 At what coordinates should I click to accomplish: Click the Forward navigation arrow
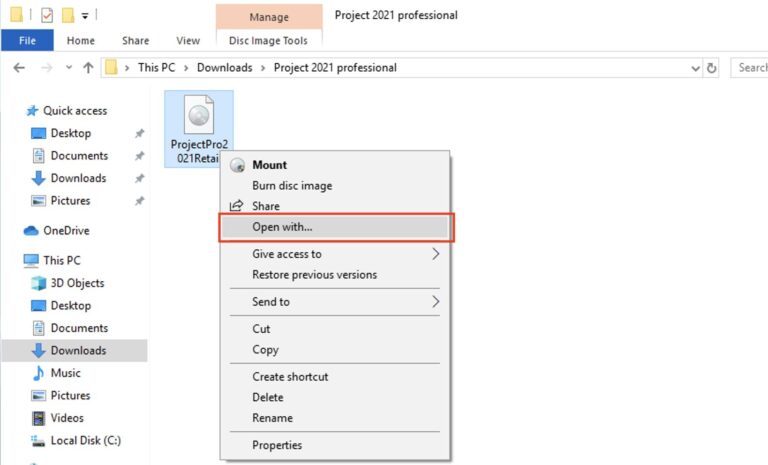pyautogui.click(x=47, y=68)
